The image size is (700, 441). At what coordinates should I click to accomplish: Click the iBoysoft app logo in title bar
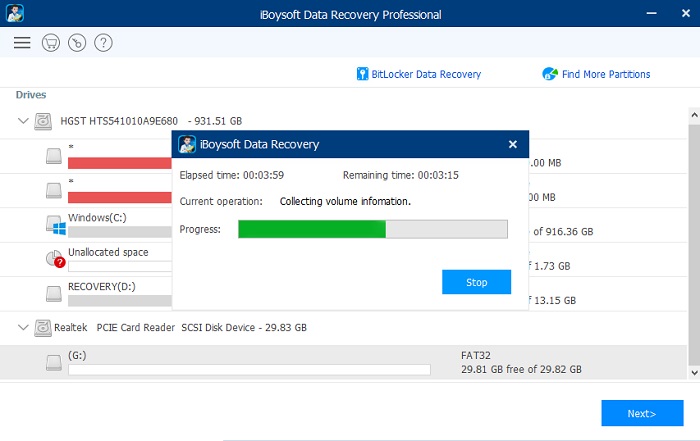[x=15, y=13]
